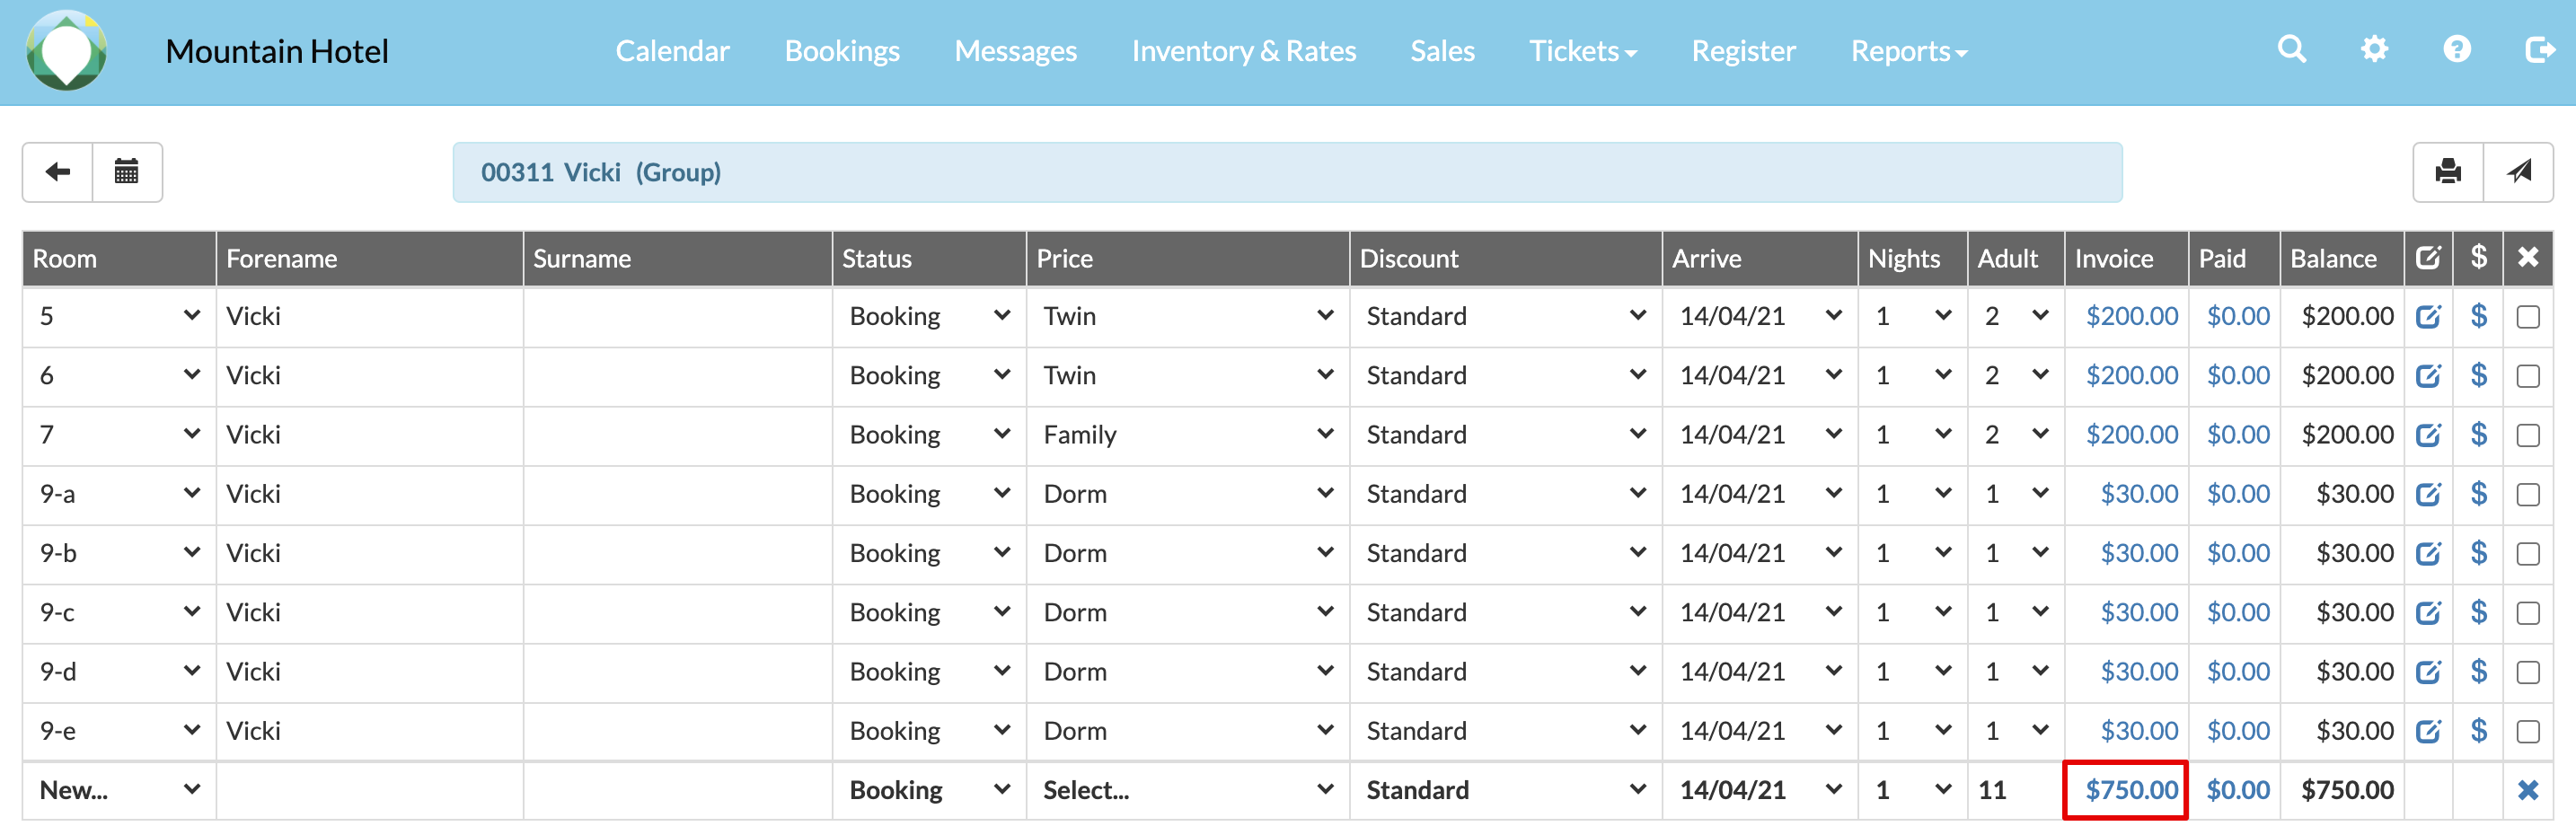Open the New... room dropdown
The height and width of the screenshot is (835, 2576).
pos(119,790)
